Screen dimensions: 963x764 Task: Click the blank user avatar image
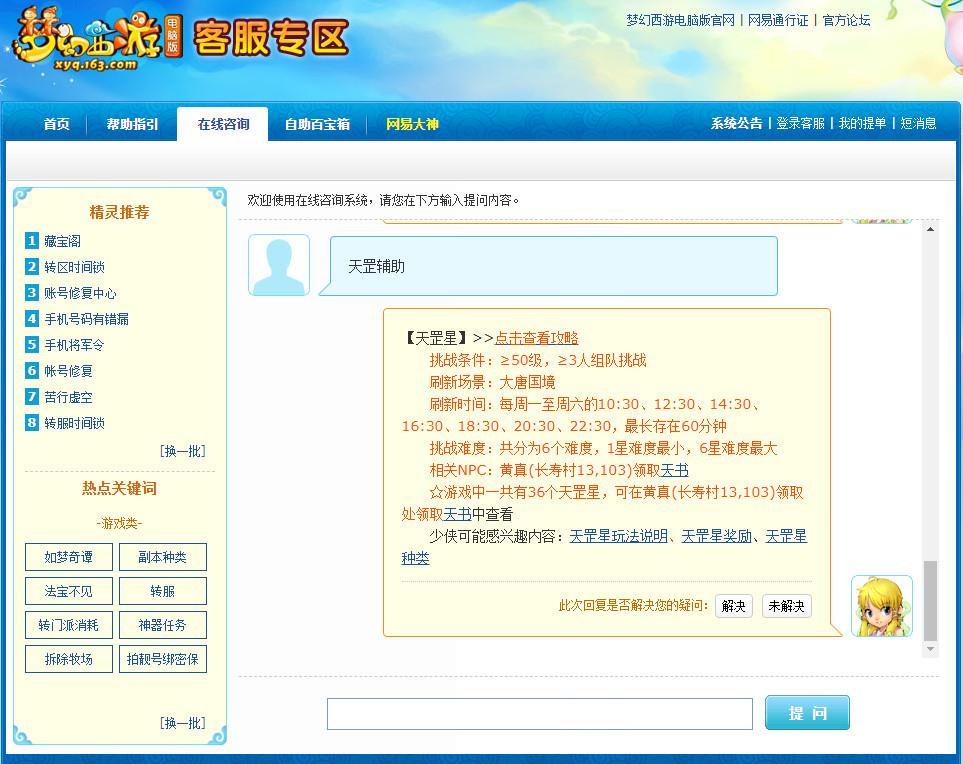tap(278, 263)
